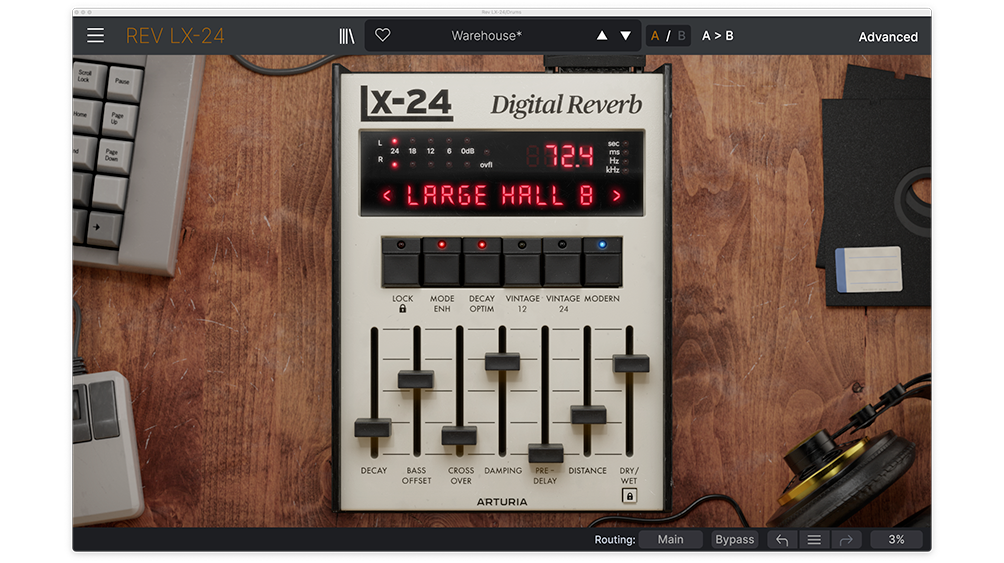Go to the next reverb algorithm arrow
Viewport: 1004px width, 563px height.
(616, 195)
